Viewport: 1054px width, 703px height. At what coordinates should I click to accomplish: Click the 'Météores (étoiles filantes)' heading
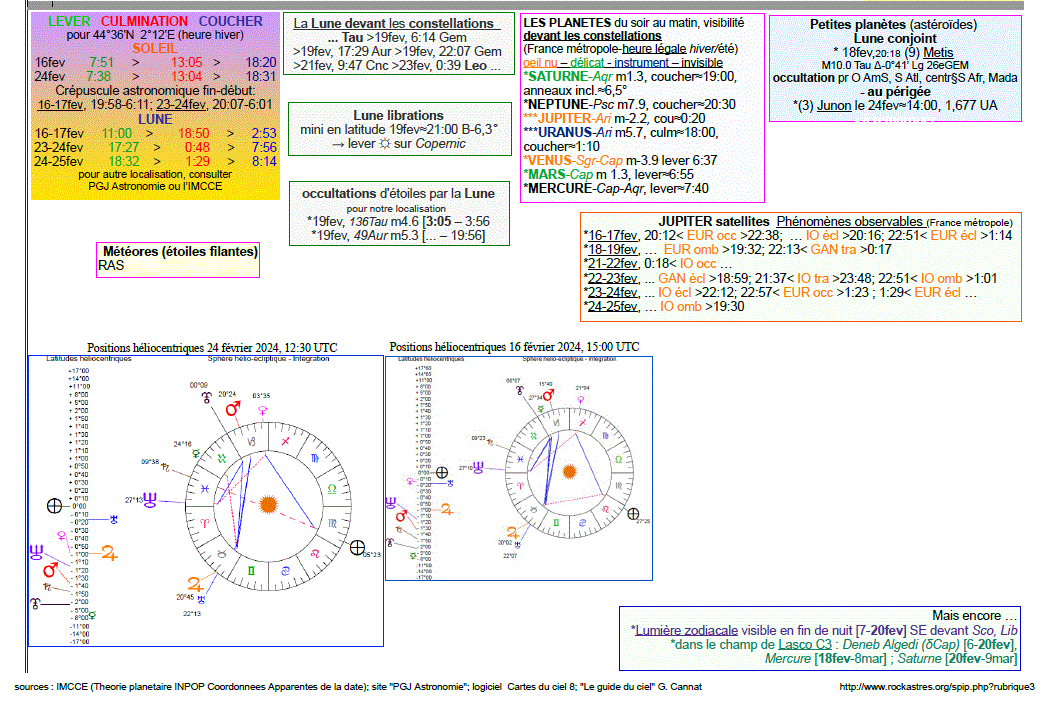[180, 251]
